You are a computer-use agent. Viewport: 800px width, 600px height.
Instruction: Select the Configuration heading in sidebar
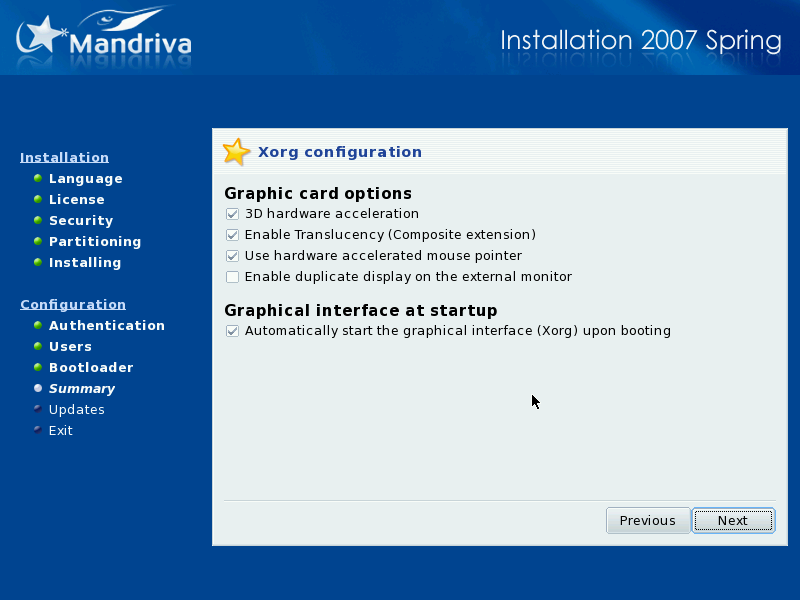[x=73, y=304]
